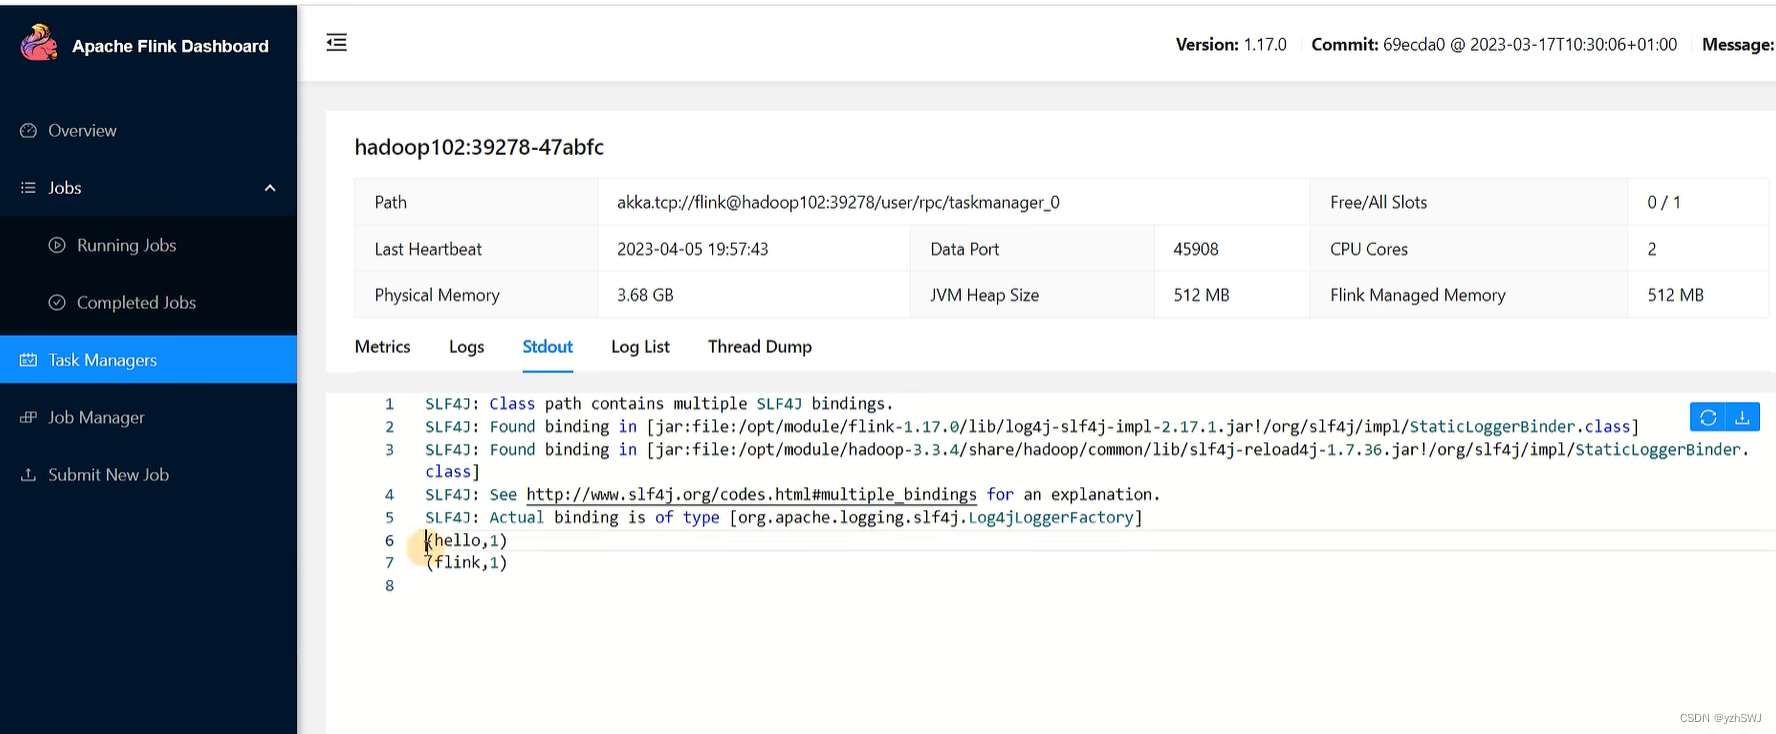Click the Physical Memory 3.68 GB value
This screenshot has width=1776, height=734.
645,295
